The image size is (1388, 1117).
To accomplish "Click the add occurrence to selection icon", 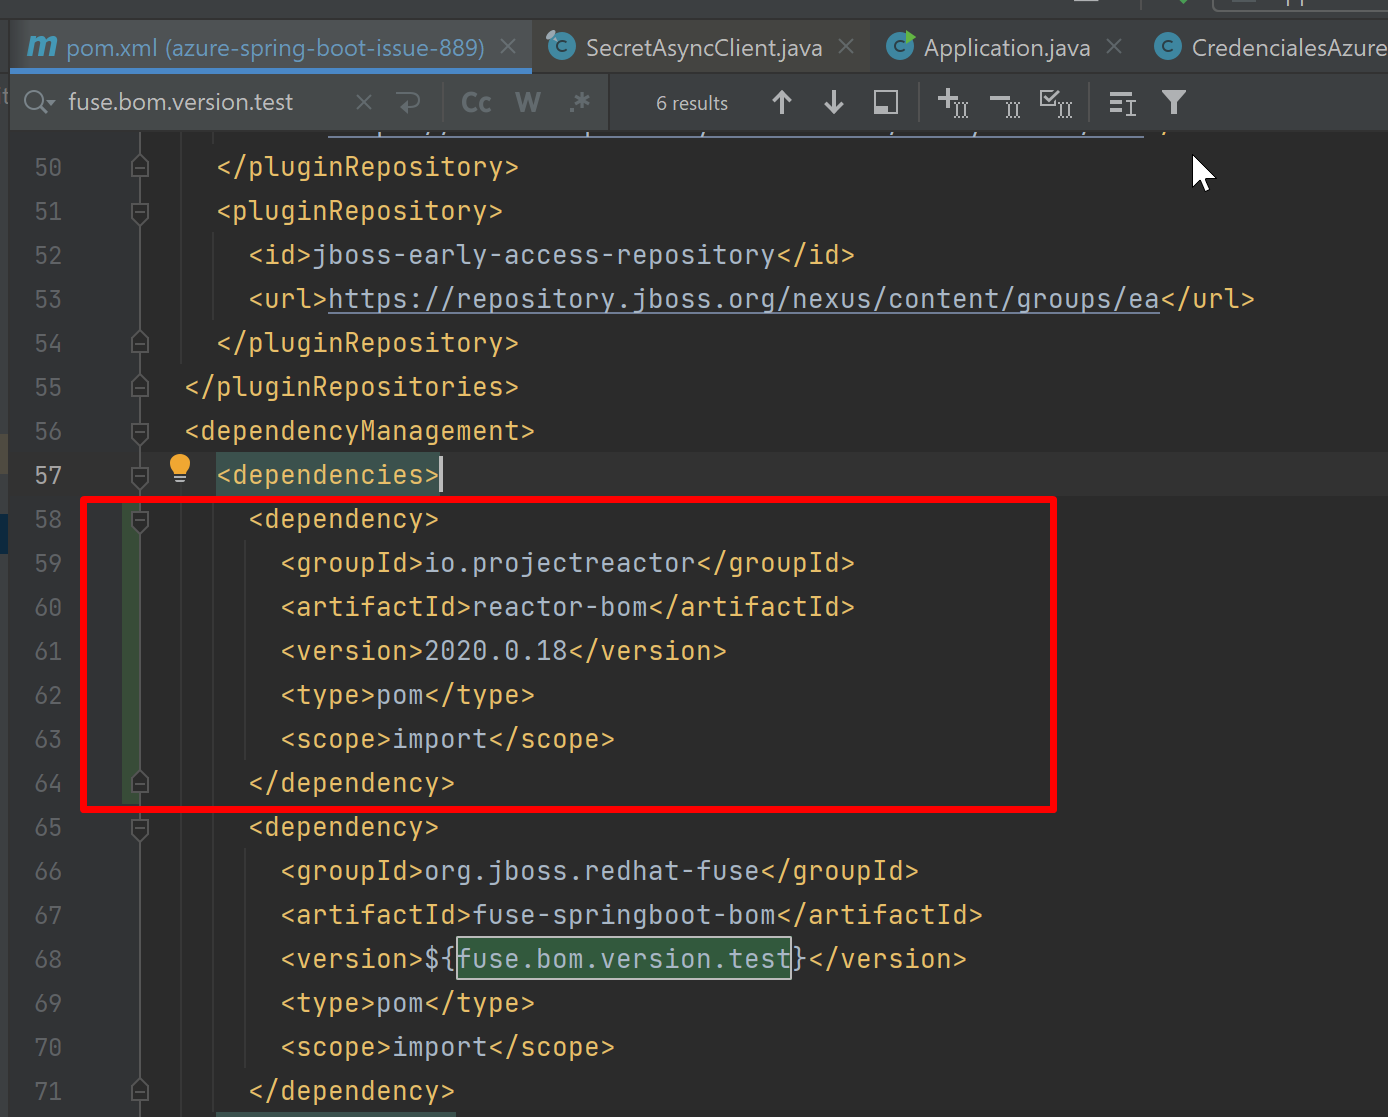I will tap(953, 102).
